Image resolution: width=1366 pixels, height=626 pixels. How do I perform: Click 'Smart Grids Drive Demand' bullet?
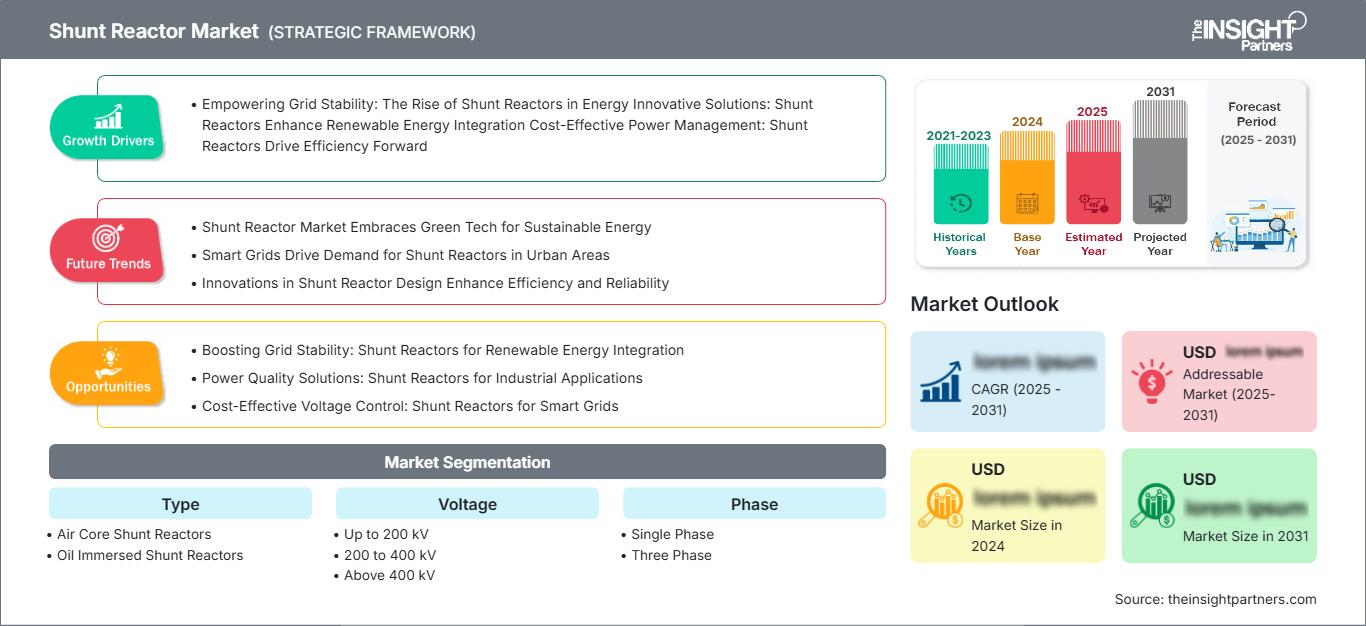pyautogui.click(x=406, y=255)
